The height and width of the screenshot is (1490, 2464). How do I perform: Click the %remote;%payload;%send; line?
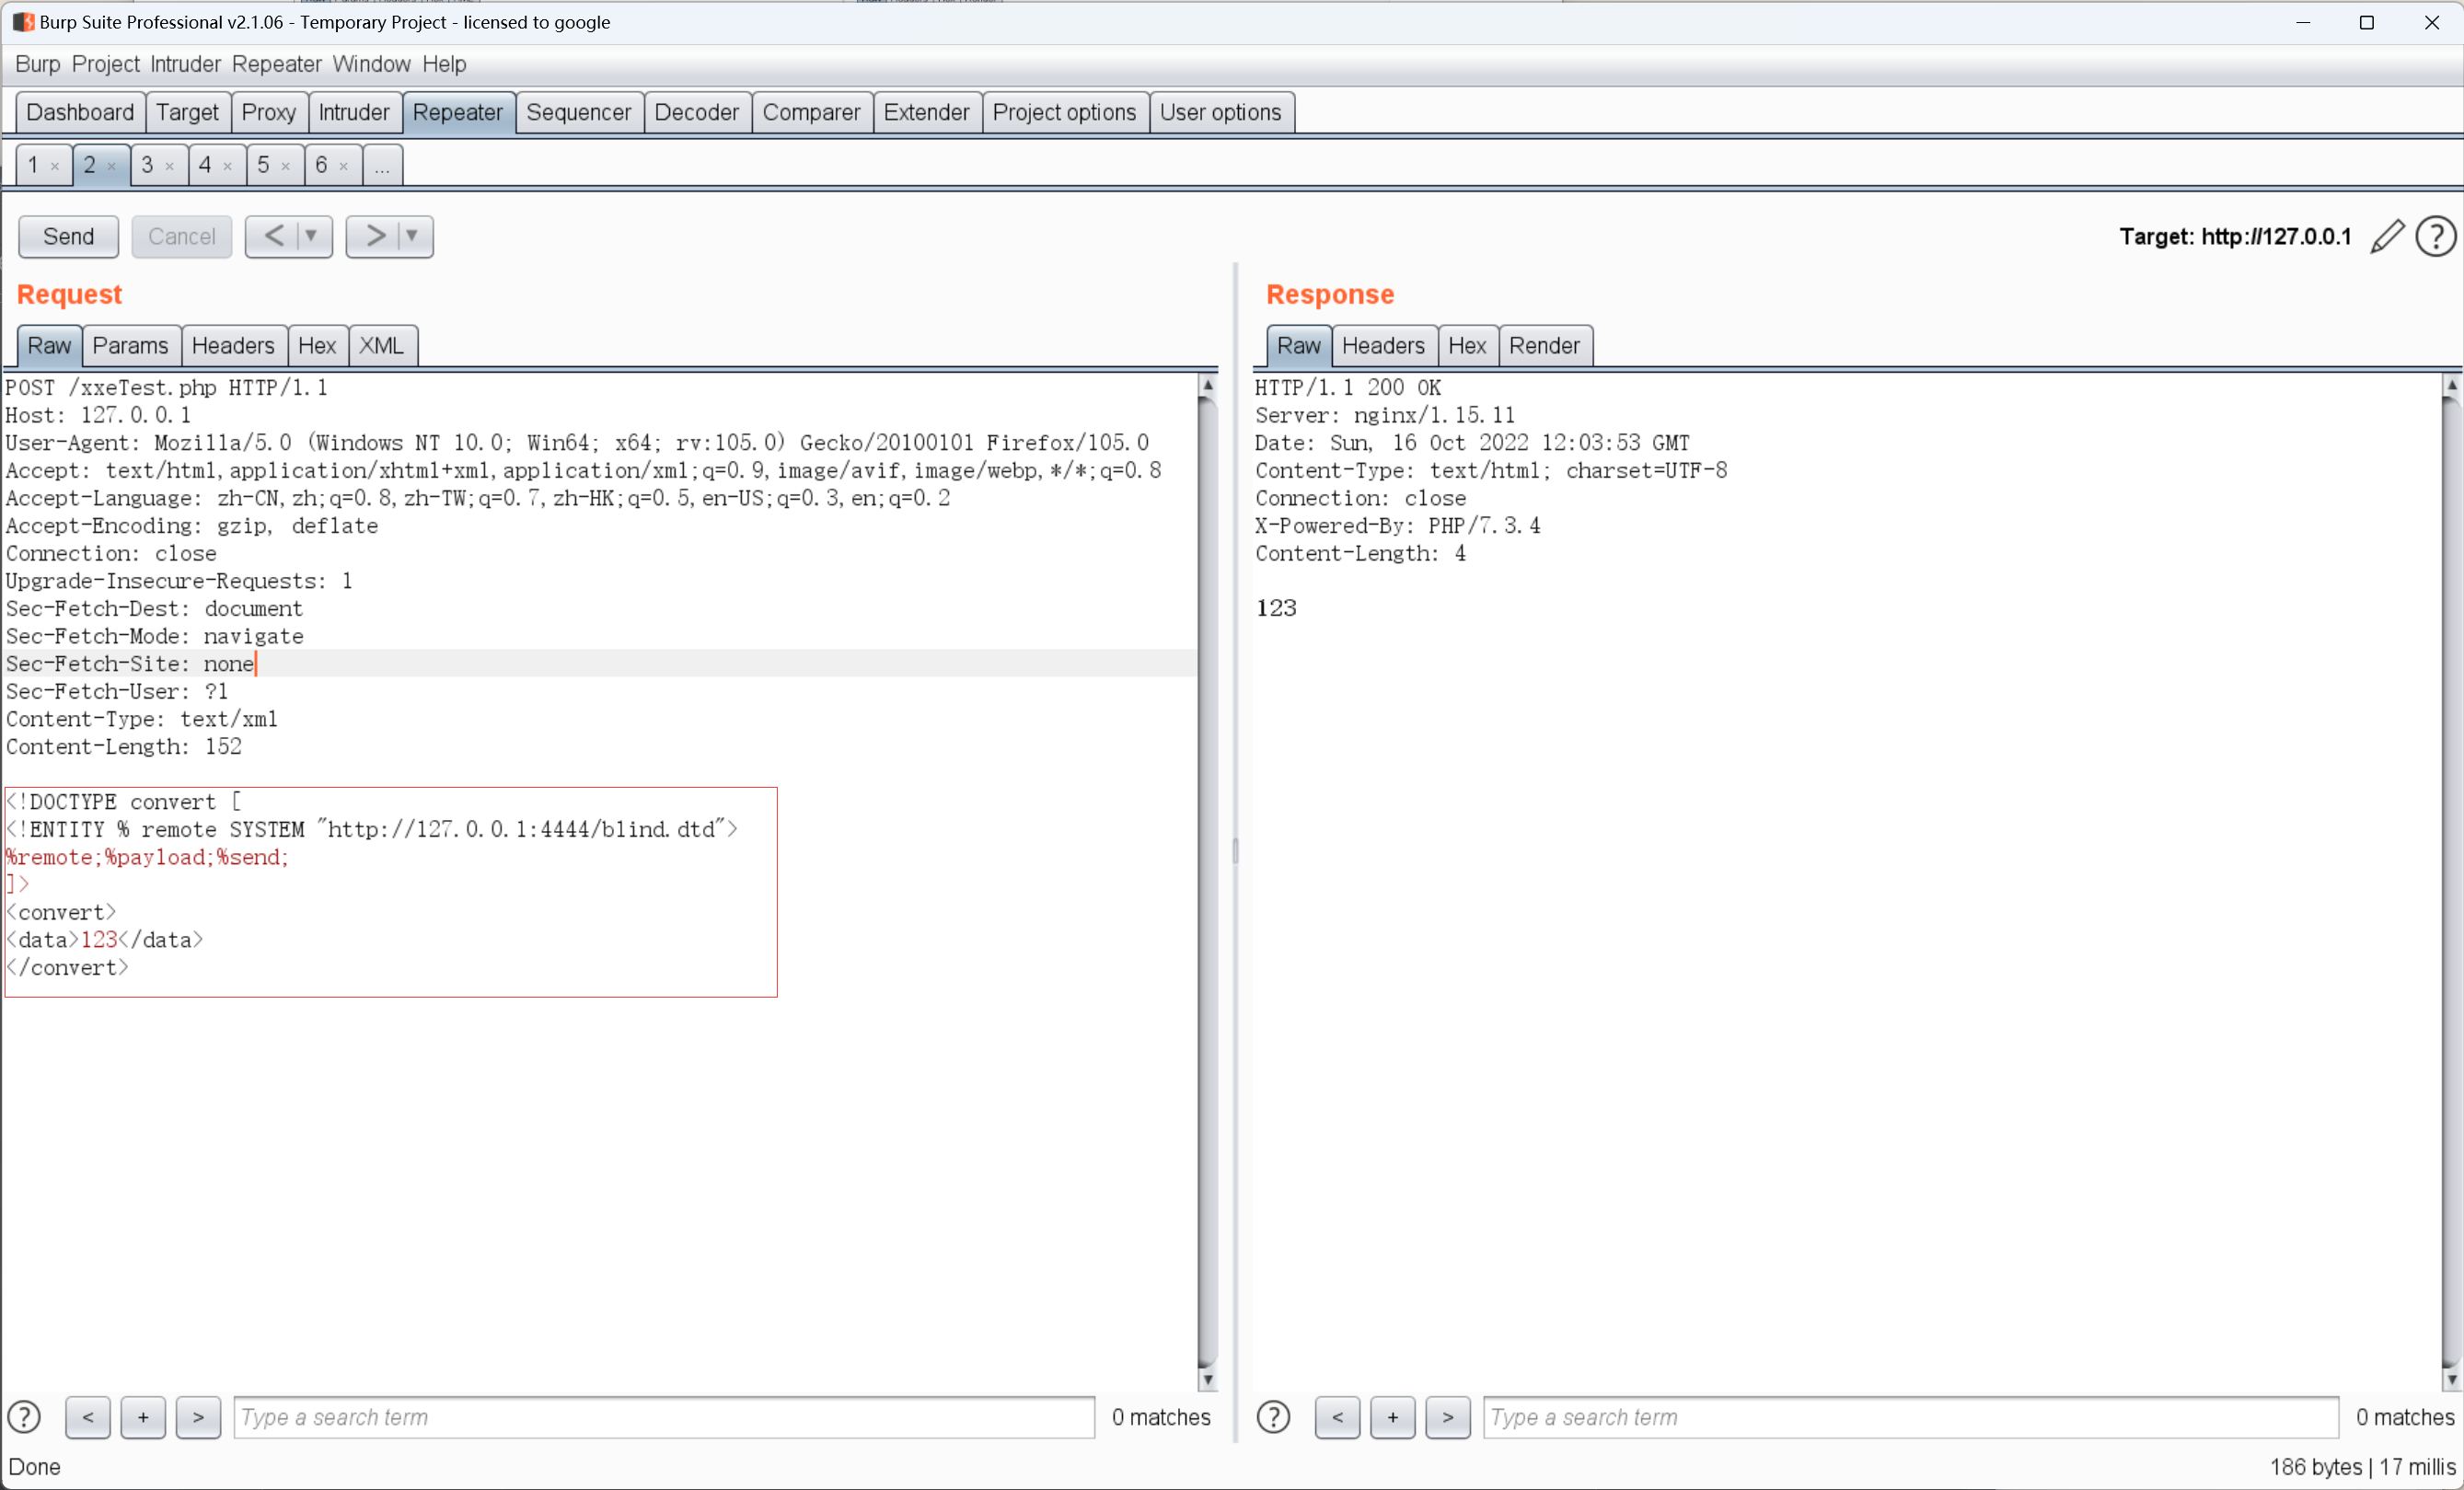point(148,857)
